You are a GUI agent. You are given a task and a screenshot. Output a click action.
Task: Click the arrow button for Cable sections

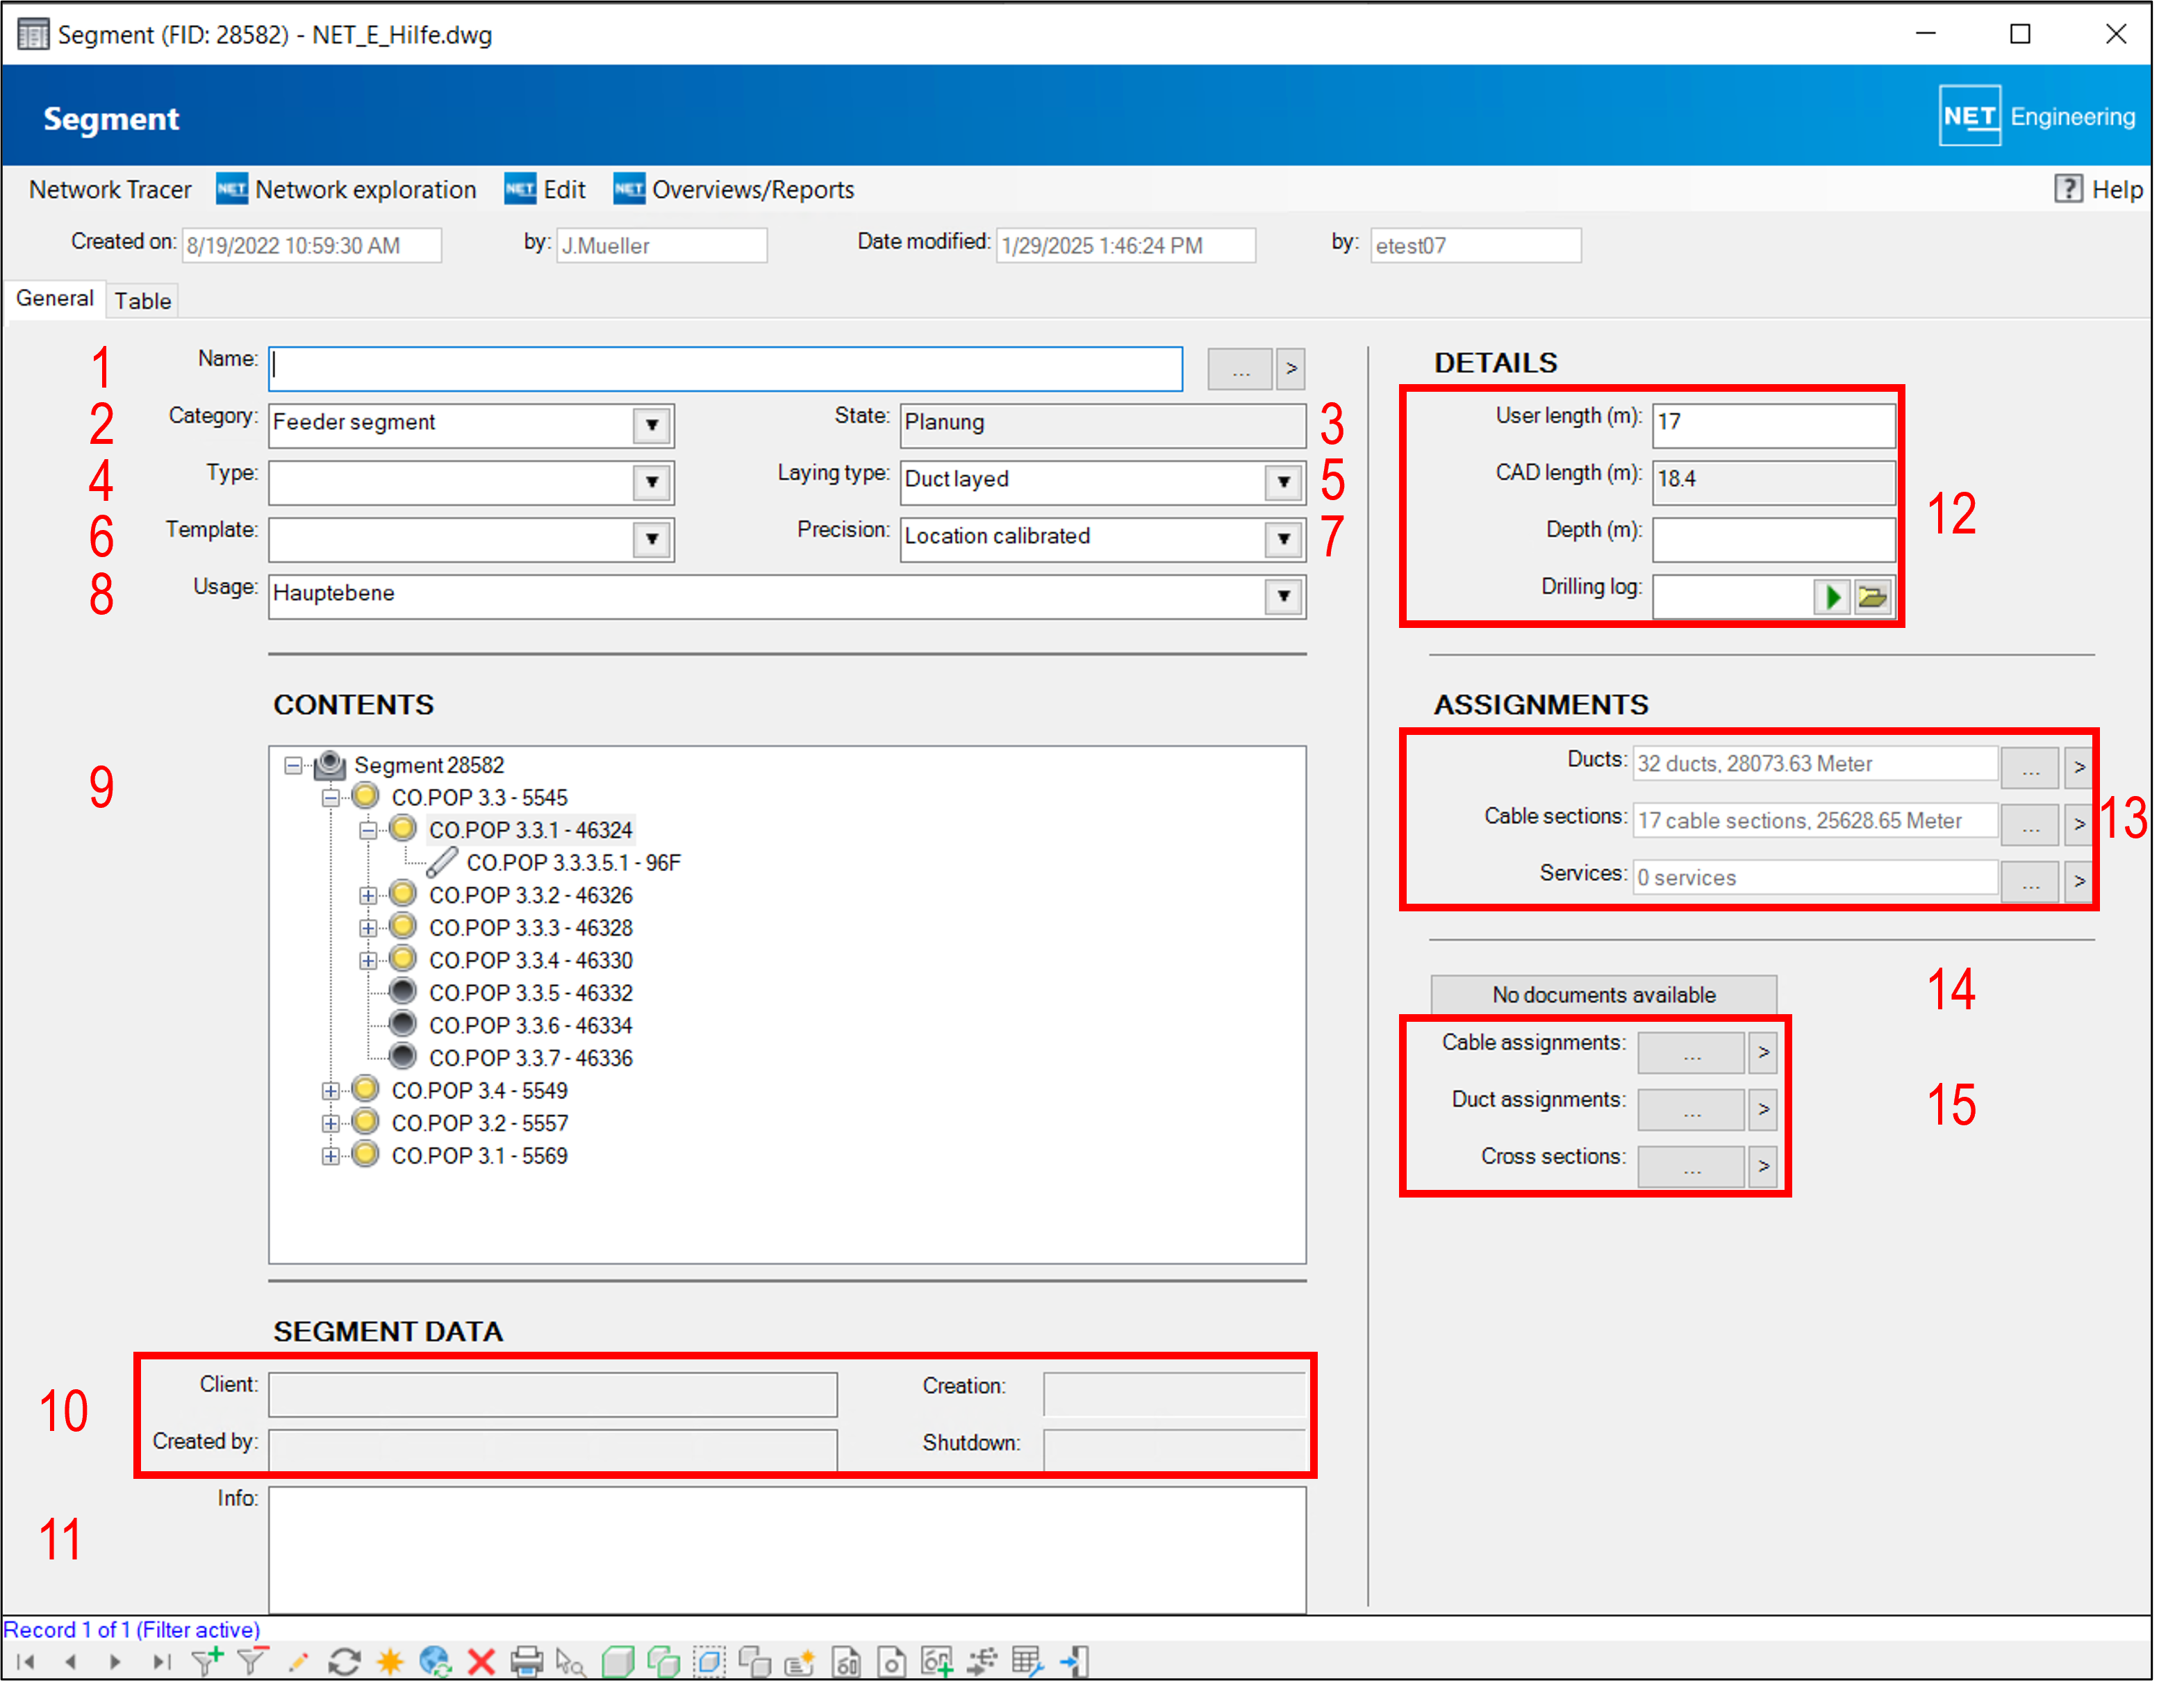coord(2079,824)
